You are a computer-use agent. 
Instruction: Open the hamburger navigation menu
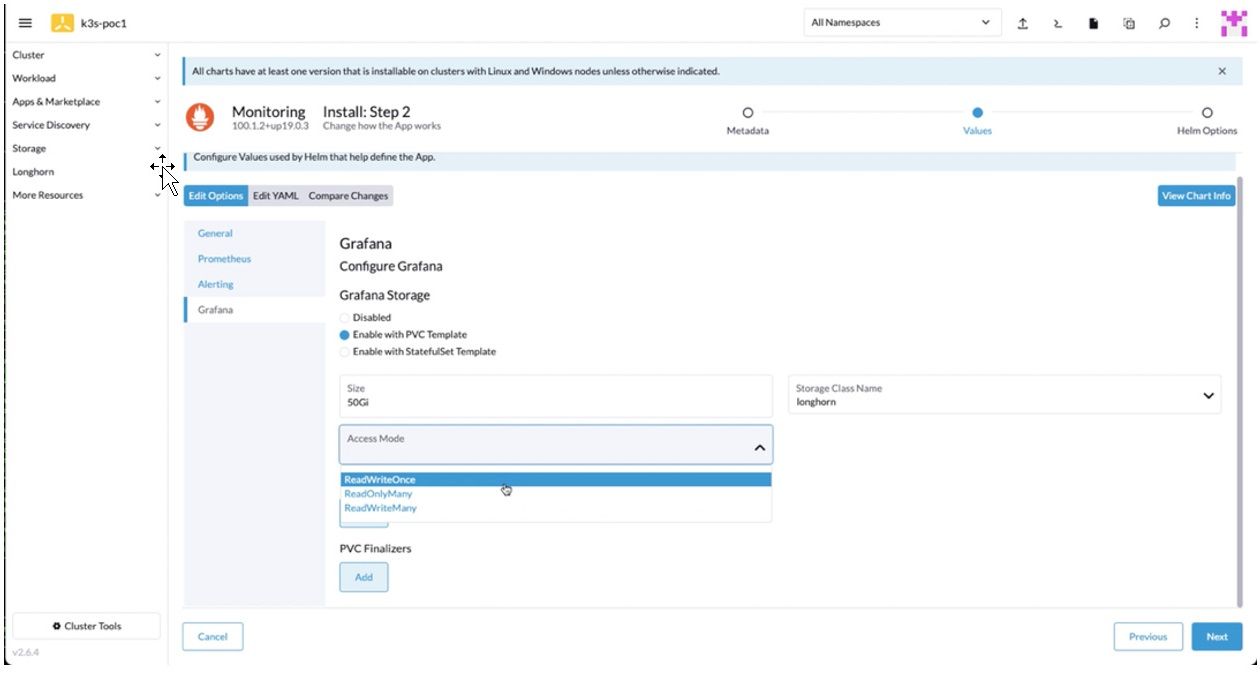tap(26, 23)
